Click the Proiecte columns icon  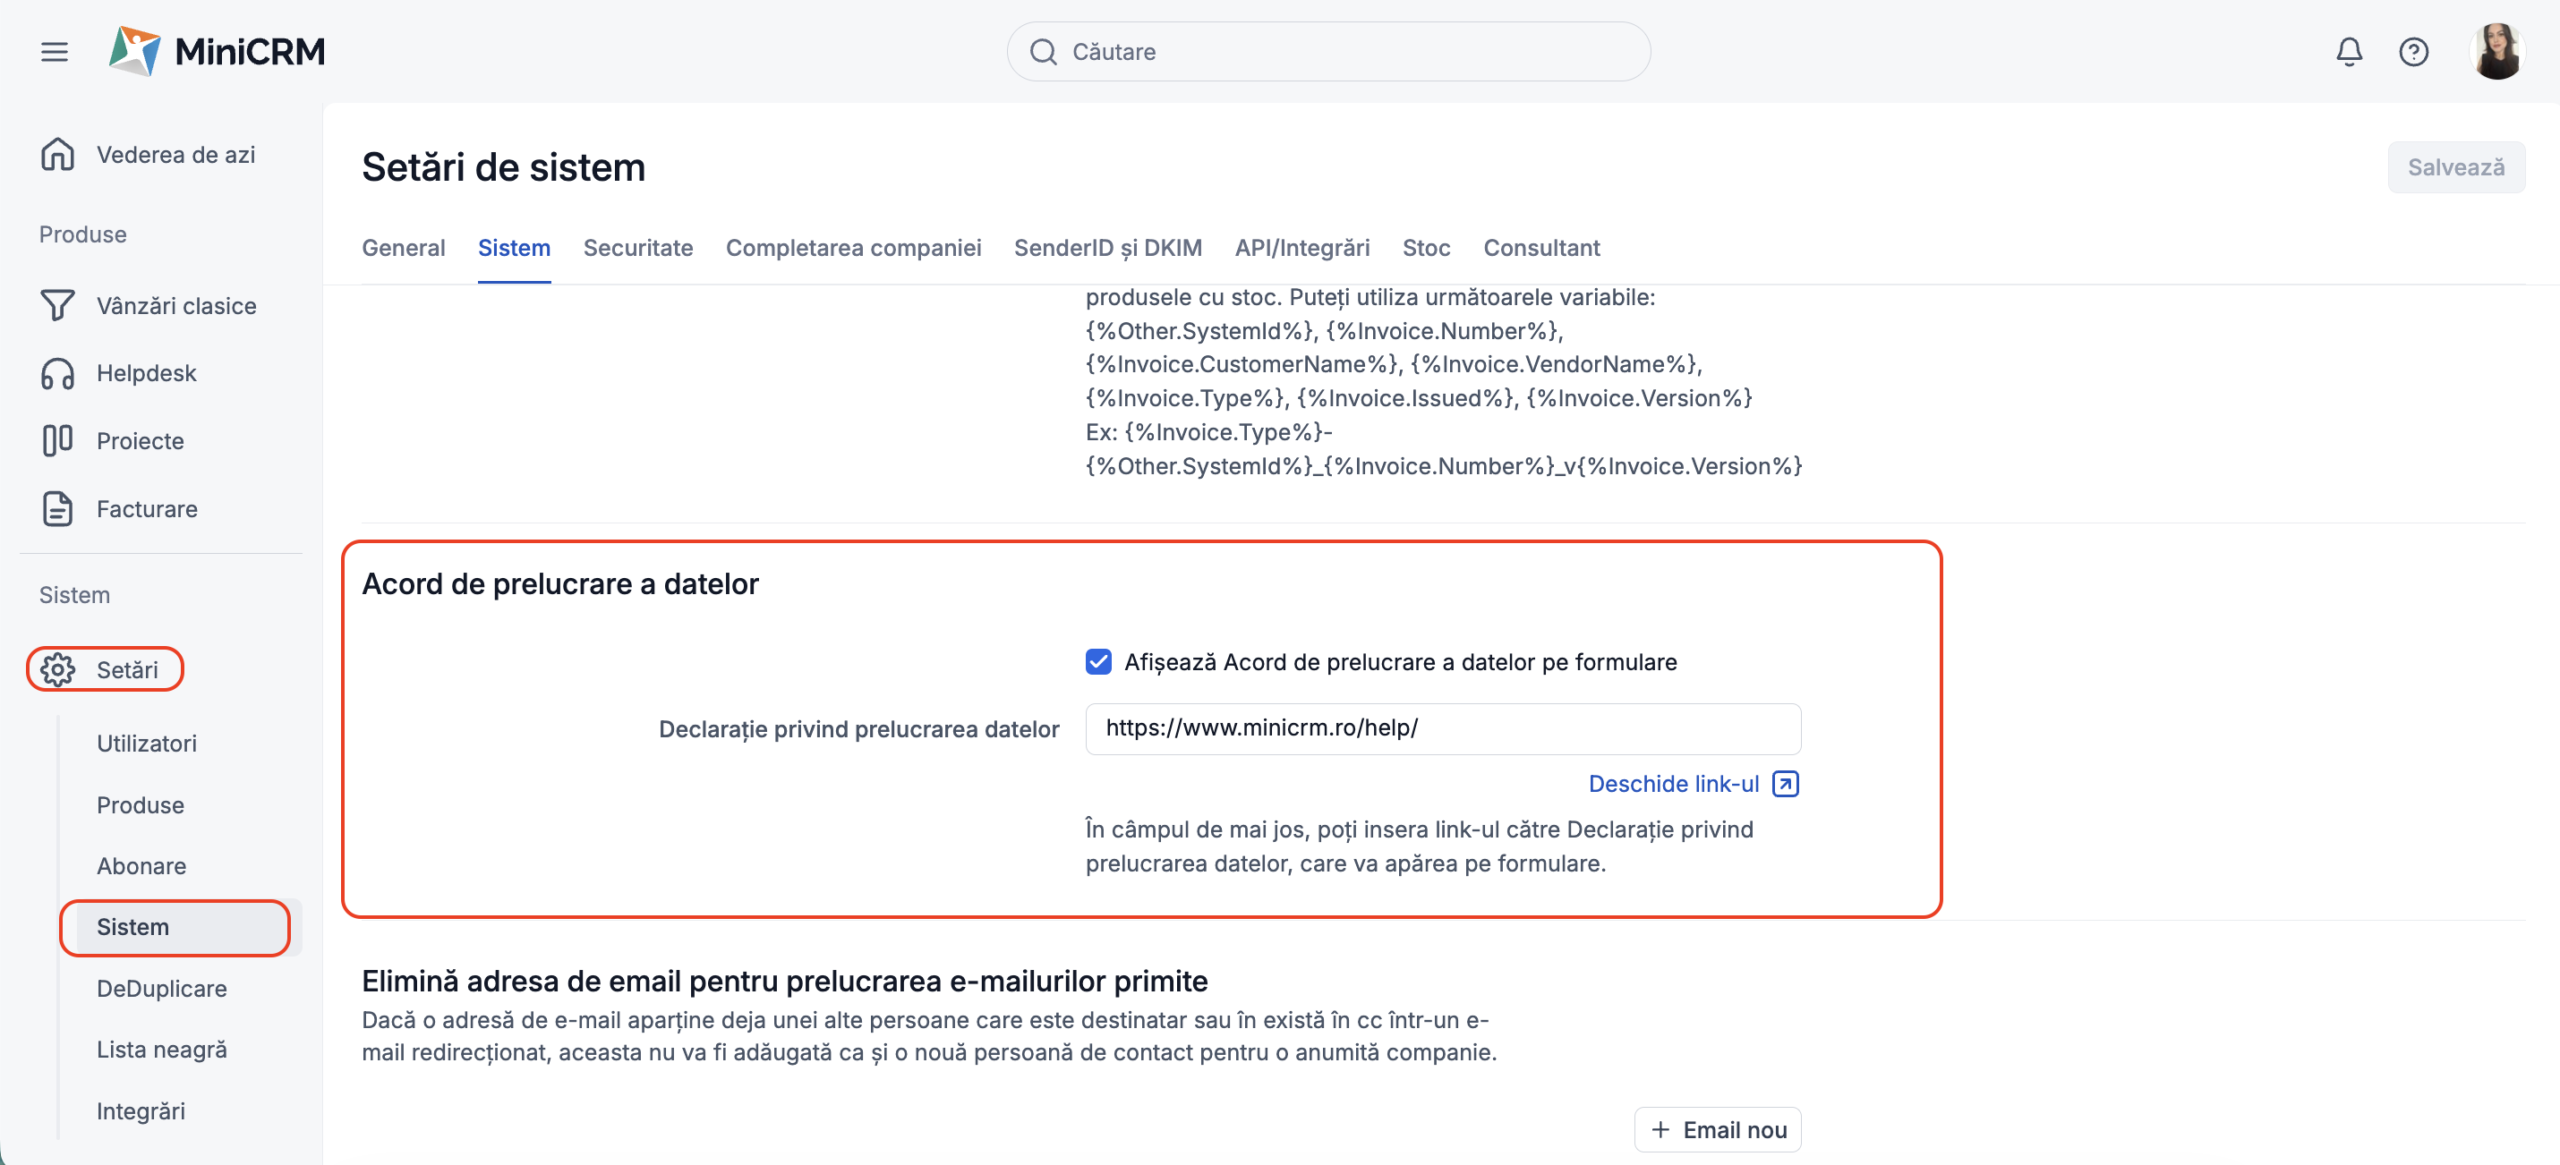coord(58,441)
